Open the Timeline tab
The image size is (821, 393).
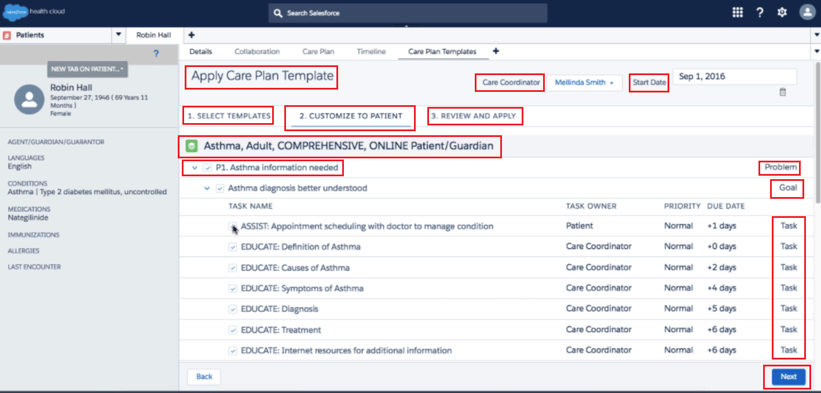tap(371, 51)
